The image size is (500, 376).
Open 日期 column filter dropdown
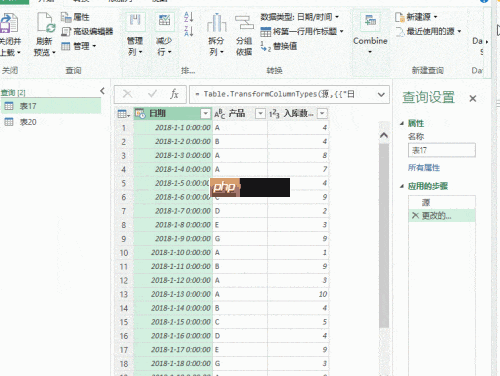tap(206, 114)
